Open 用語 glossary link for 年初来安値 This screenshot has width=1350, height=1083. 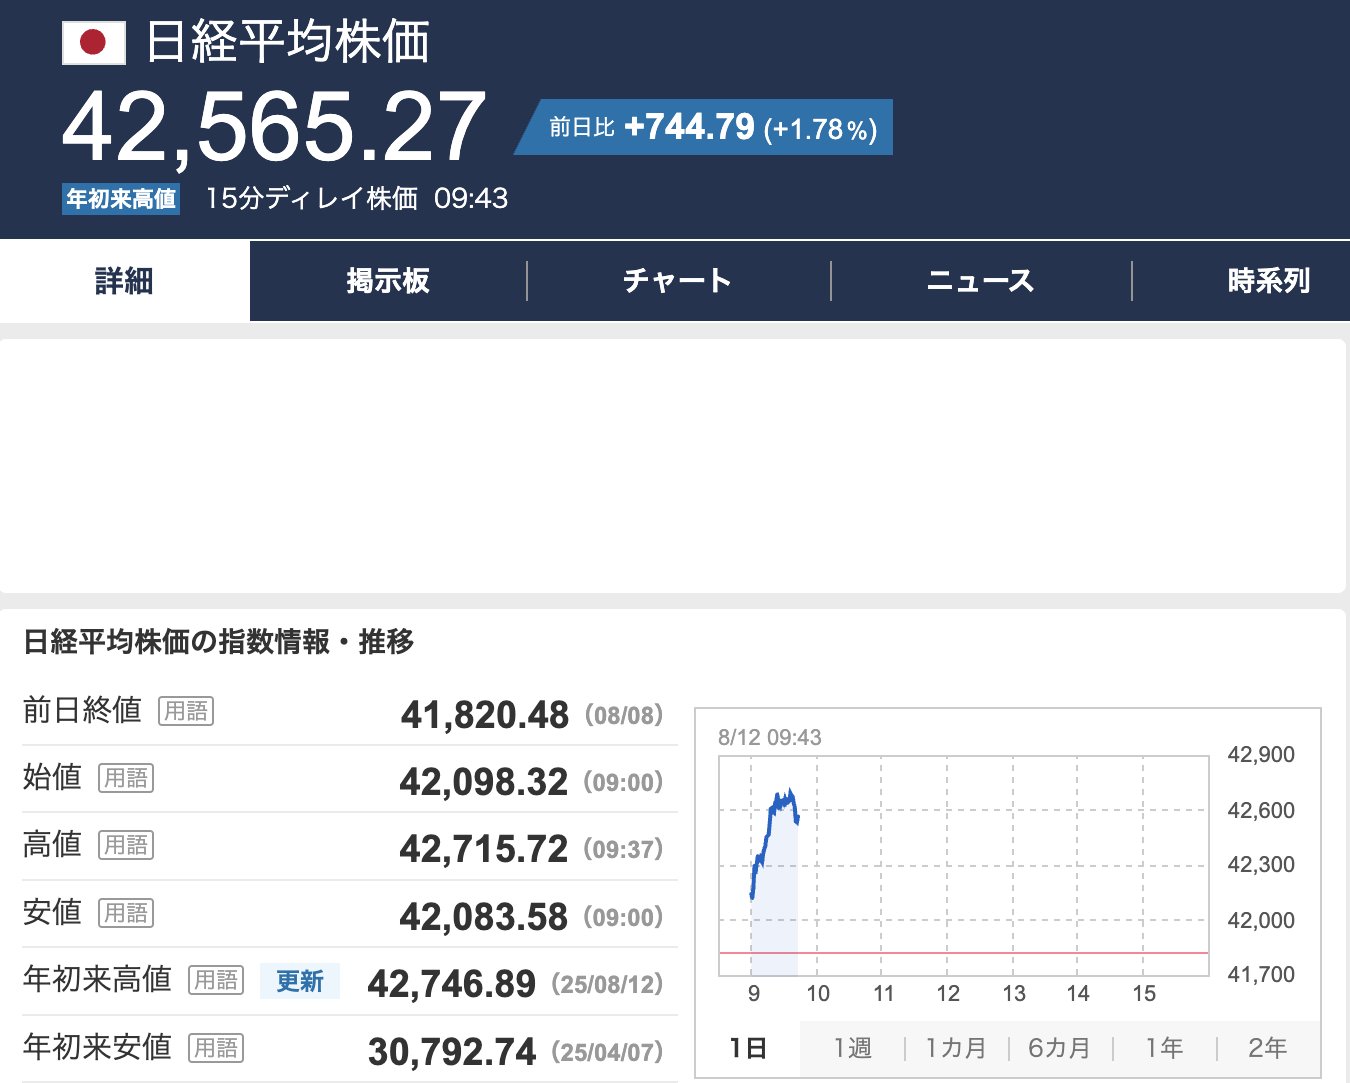click(216, 1048)
